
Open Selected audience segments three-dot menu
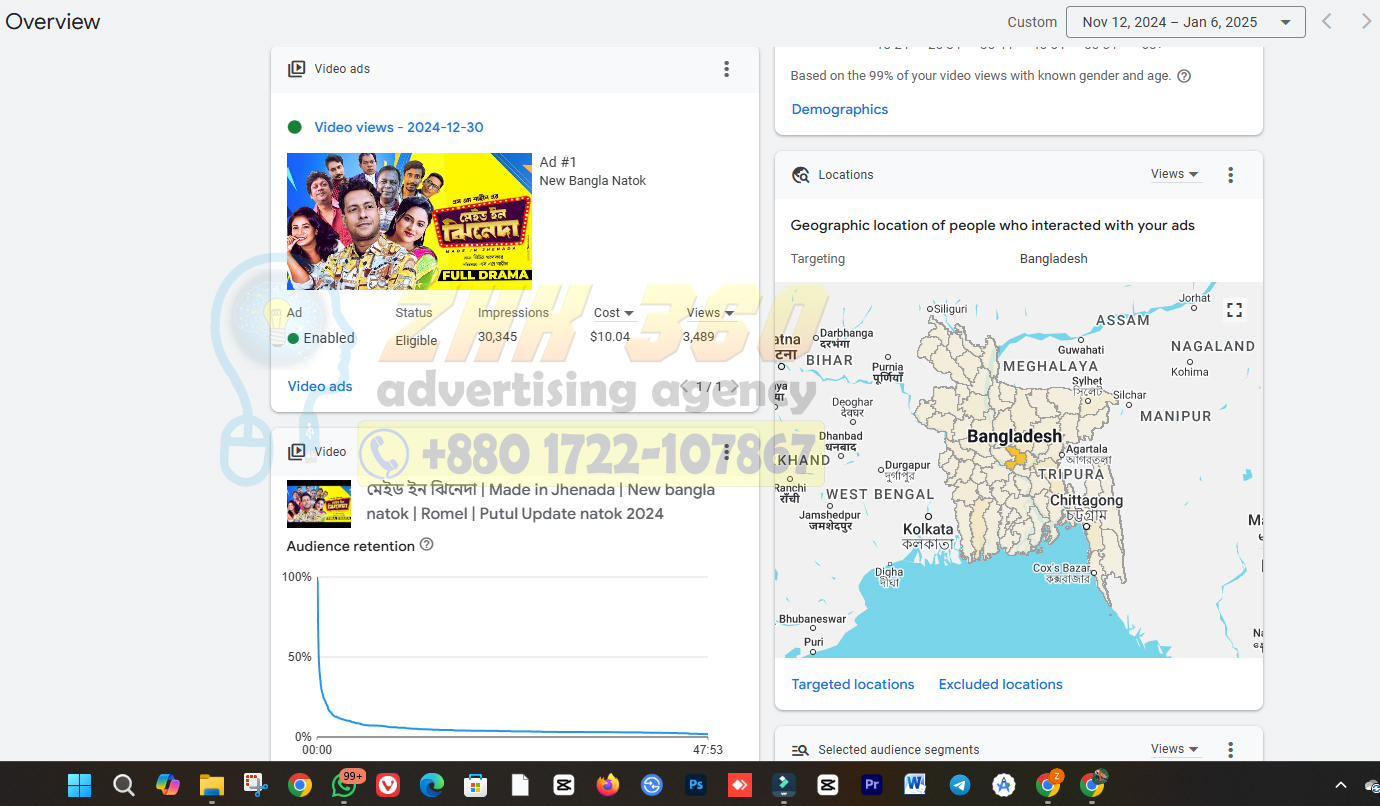(x=1231, y=750)
